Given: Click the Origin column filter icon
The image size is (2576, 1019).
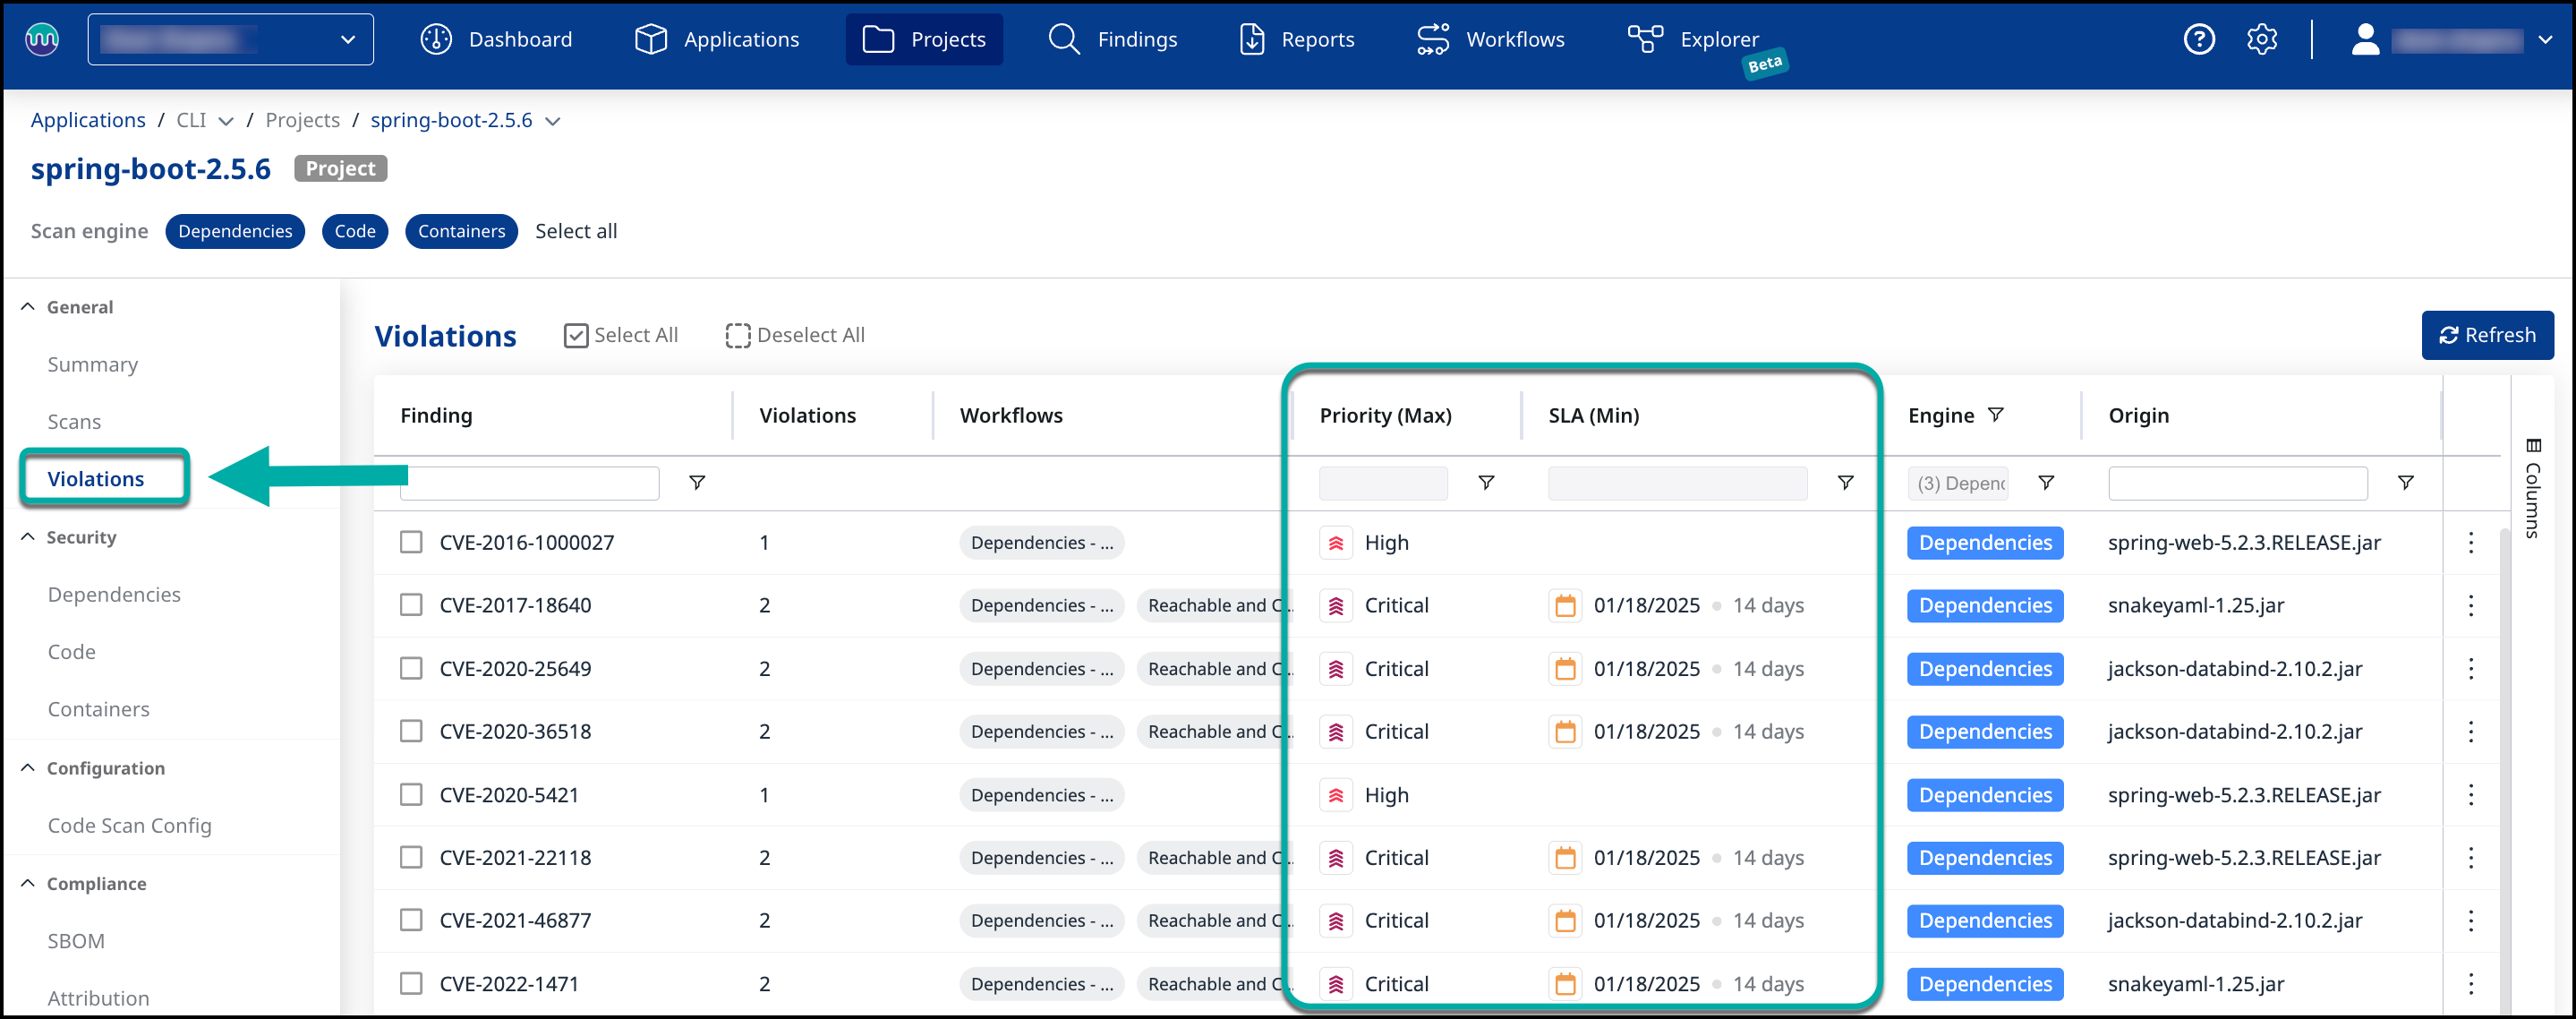Looking at the screenshot, I should 2405,483.
